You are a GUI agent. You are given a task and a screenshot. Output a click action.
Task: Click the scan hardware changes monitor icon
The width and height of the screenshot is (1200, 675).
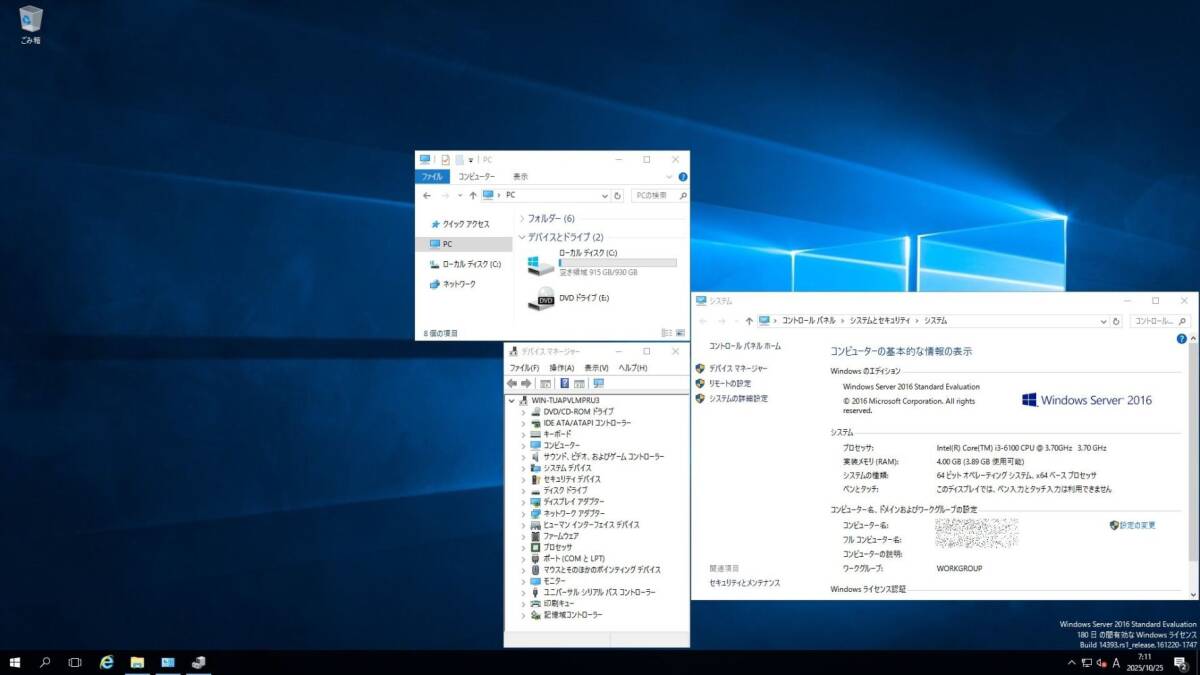(x=599, y=383)
